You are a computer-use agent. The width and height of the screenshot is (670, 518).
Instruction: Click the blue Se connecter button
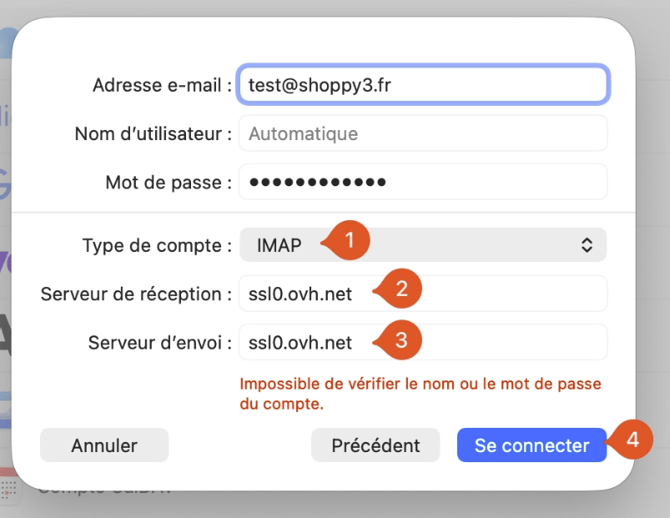(532, 445)
